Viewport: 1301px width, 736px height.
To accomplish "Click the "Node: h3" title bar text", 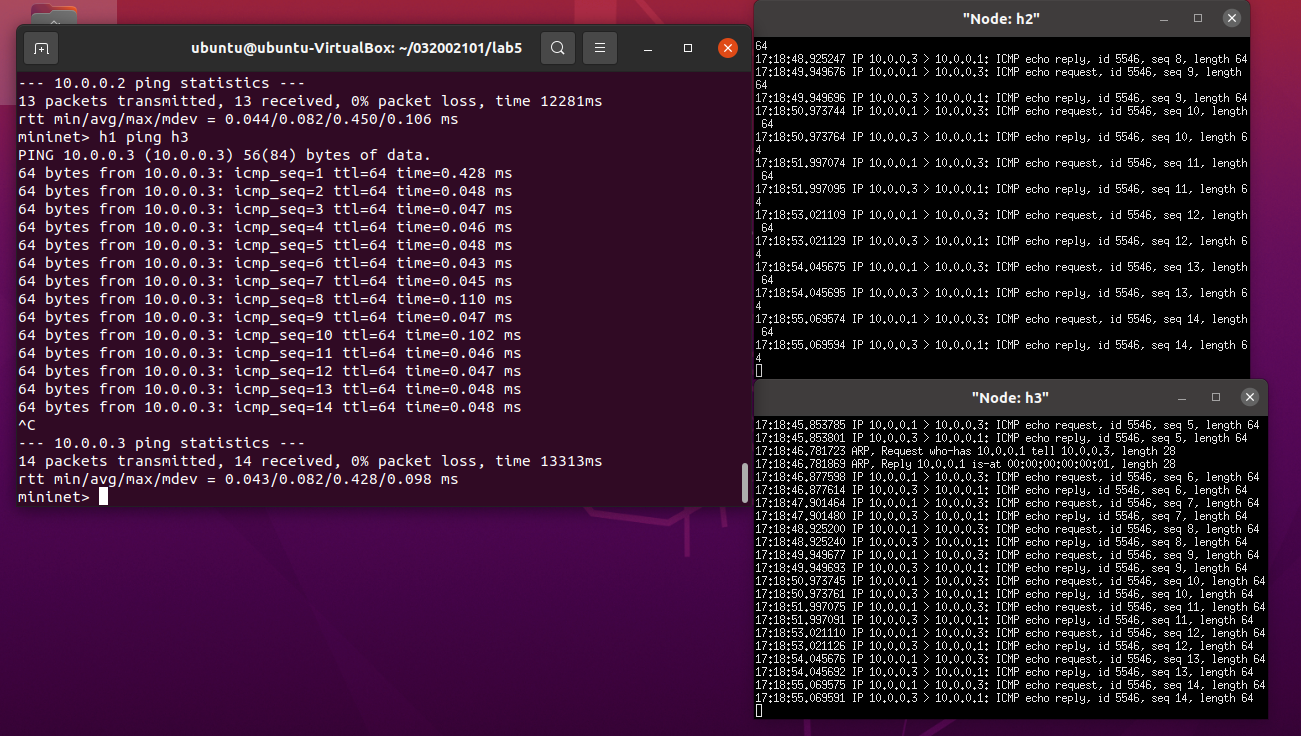I will (1010, 397).
